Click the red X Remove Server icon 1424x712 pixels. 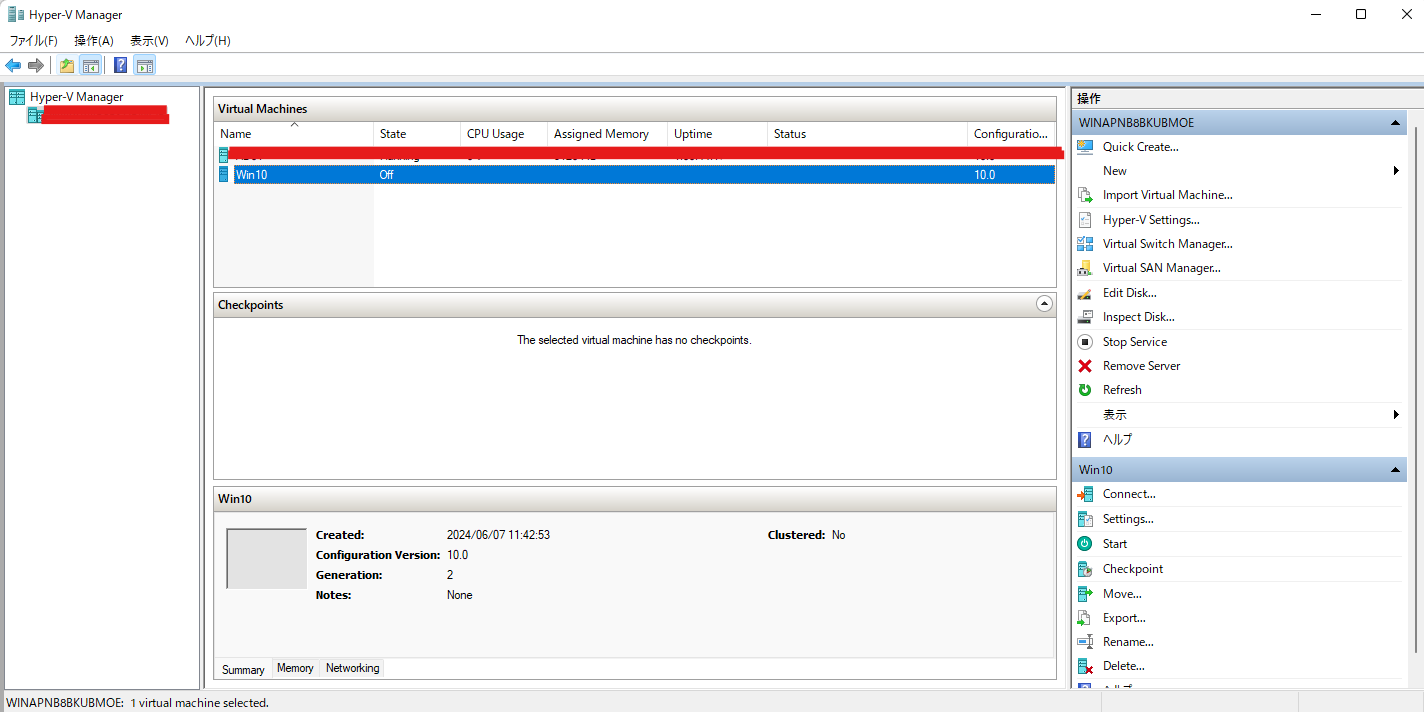pyautogui.click(x=1085, y=366)
